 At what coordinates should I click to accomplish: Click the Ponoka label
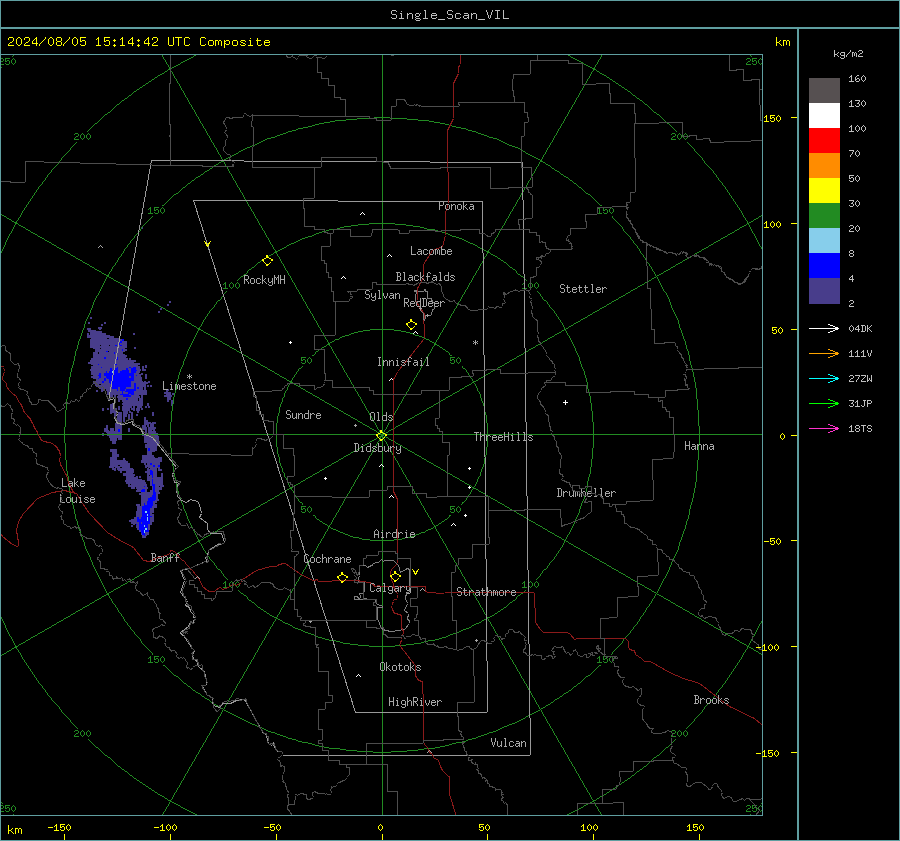click(456, 206)
